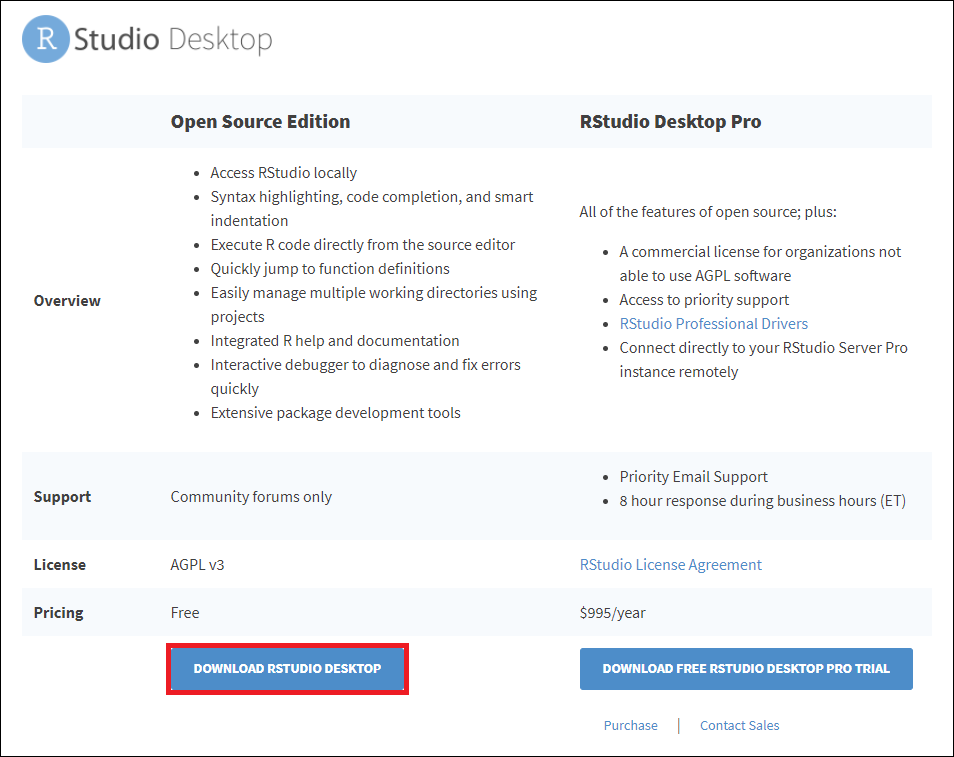Follow the Contact Sales link
Viewport: 954px width, 757px height.
coord(739,725)
